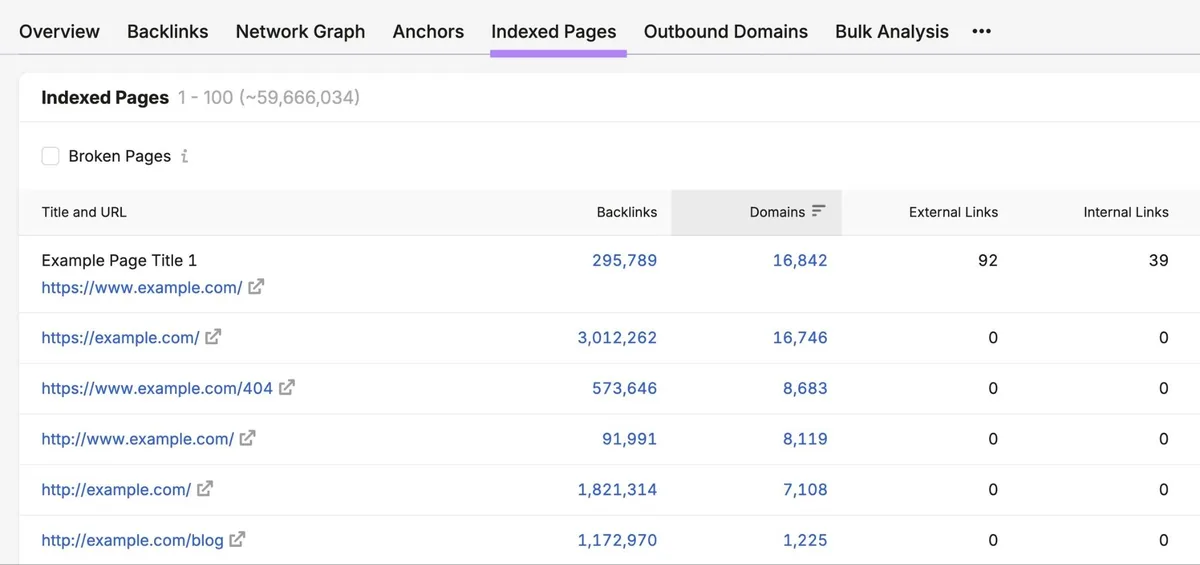
Task: Open the https://www.example.com/404 link
Action: click(157, 387)
